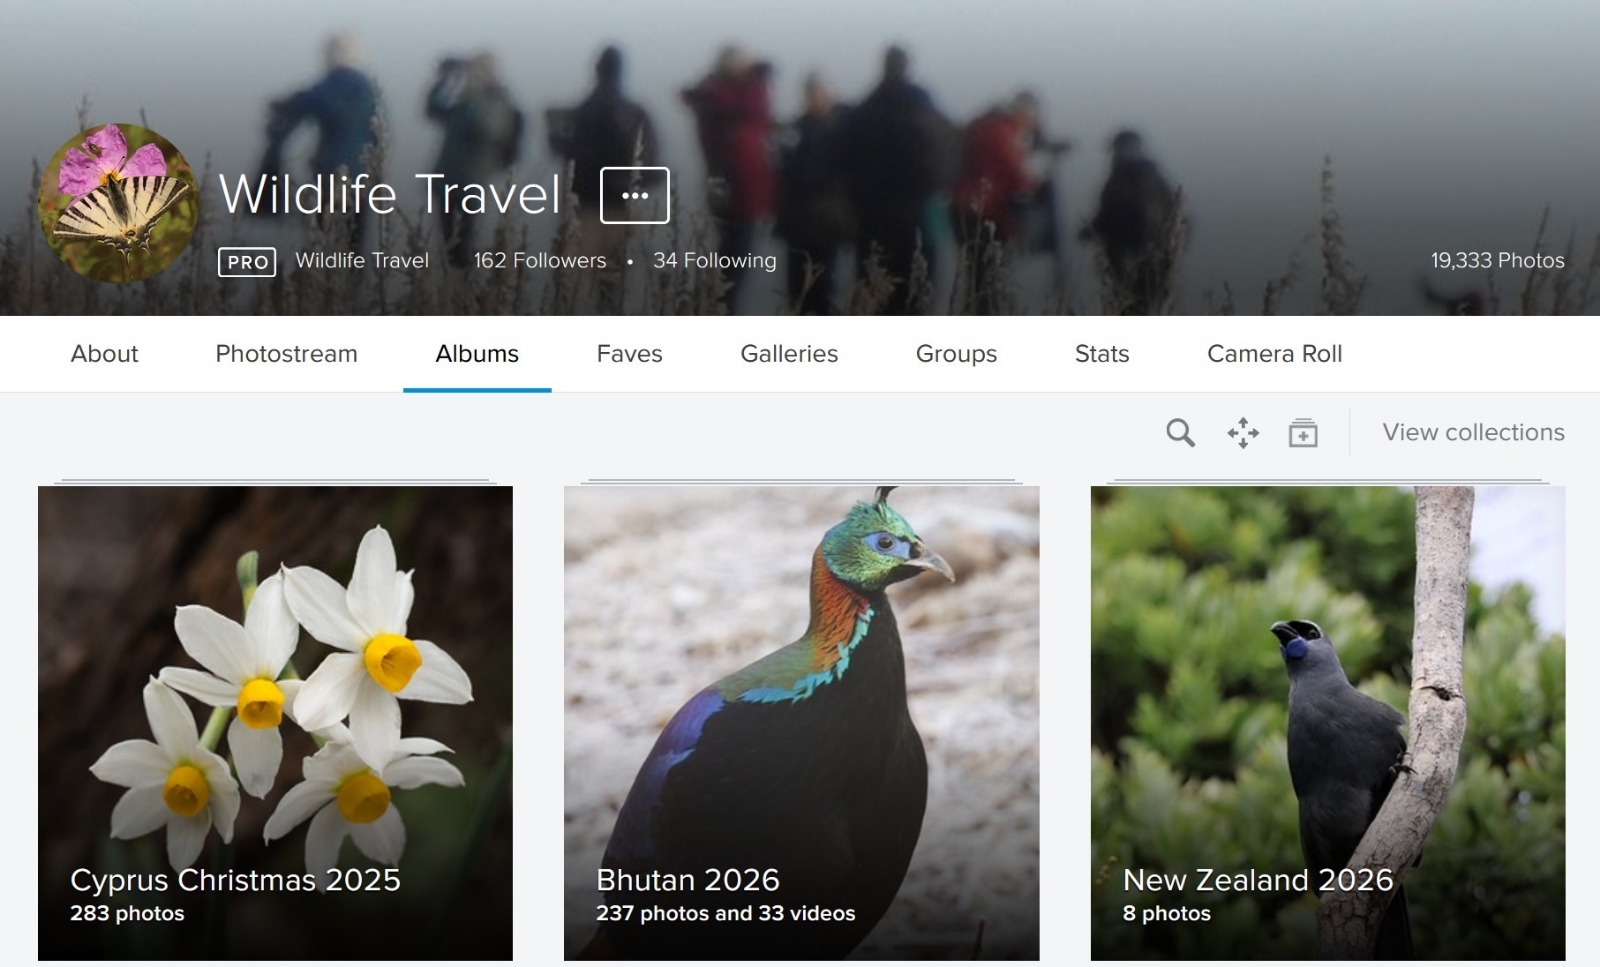
Task: Open the three-dots more options button
Action: [x=635, y=195]
